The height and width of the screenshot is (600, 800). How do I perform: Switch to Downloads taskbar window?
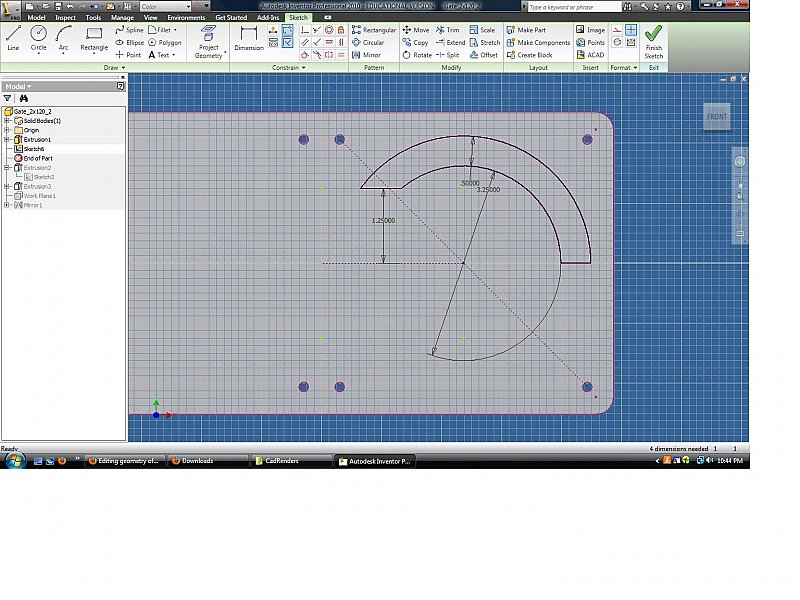point(208,461)
